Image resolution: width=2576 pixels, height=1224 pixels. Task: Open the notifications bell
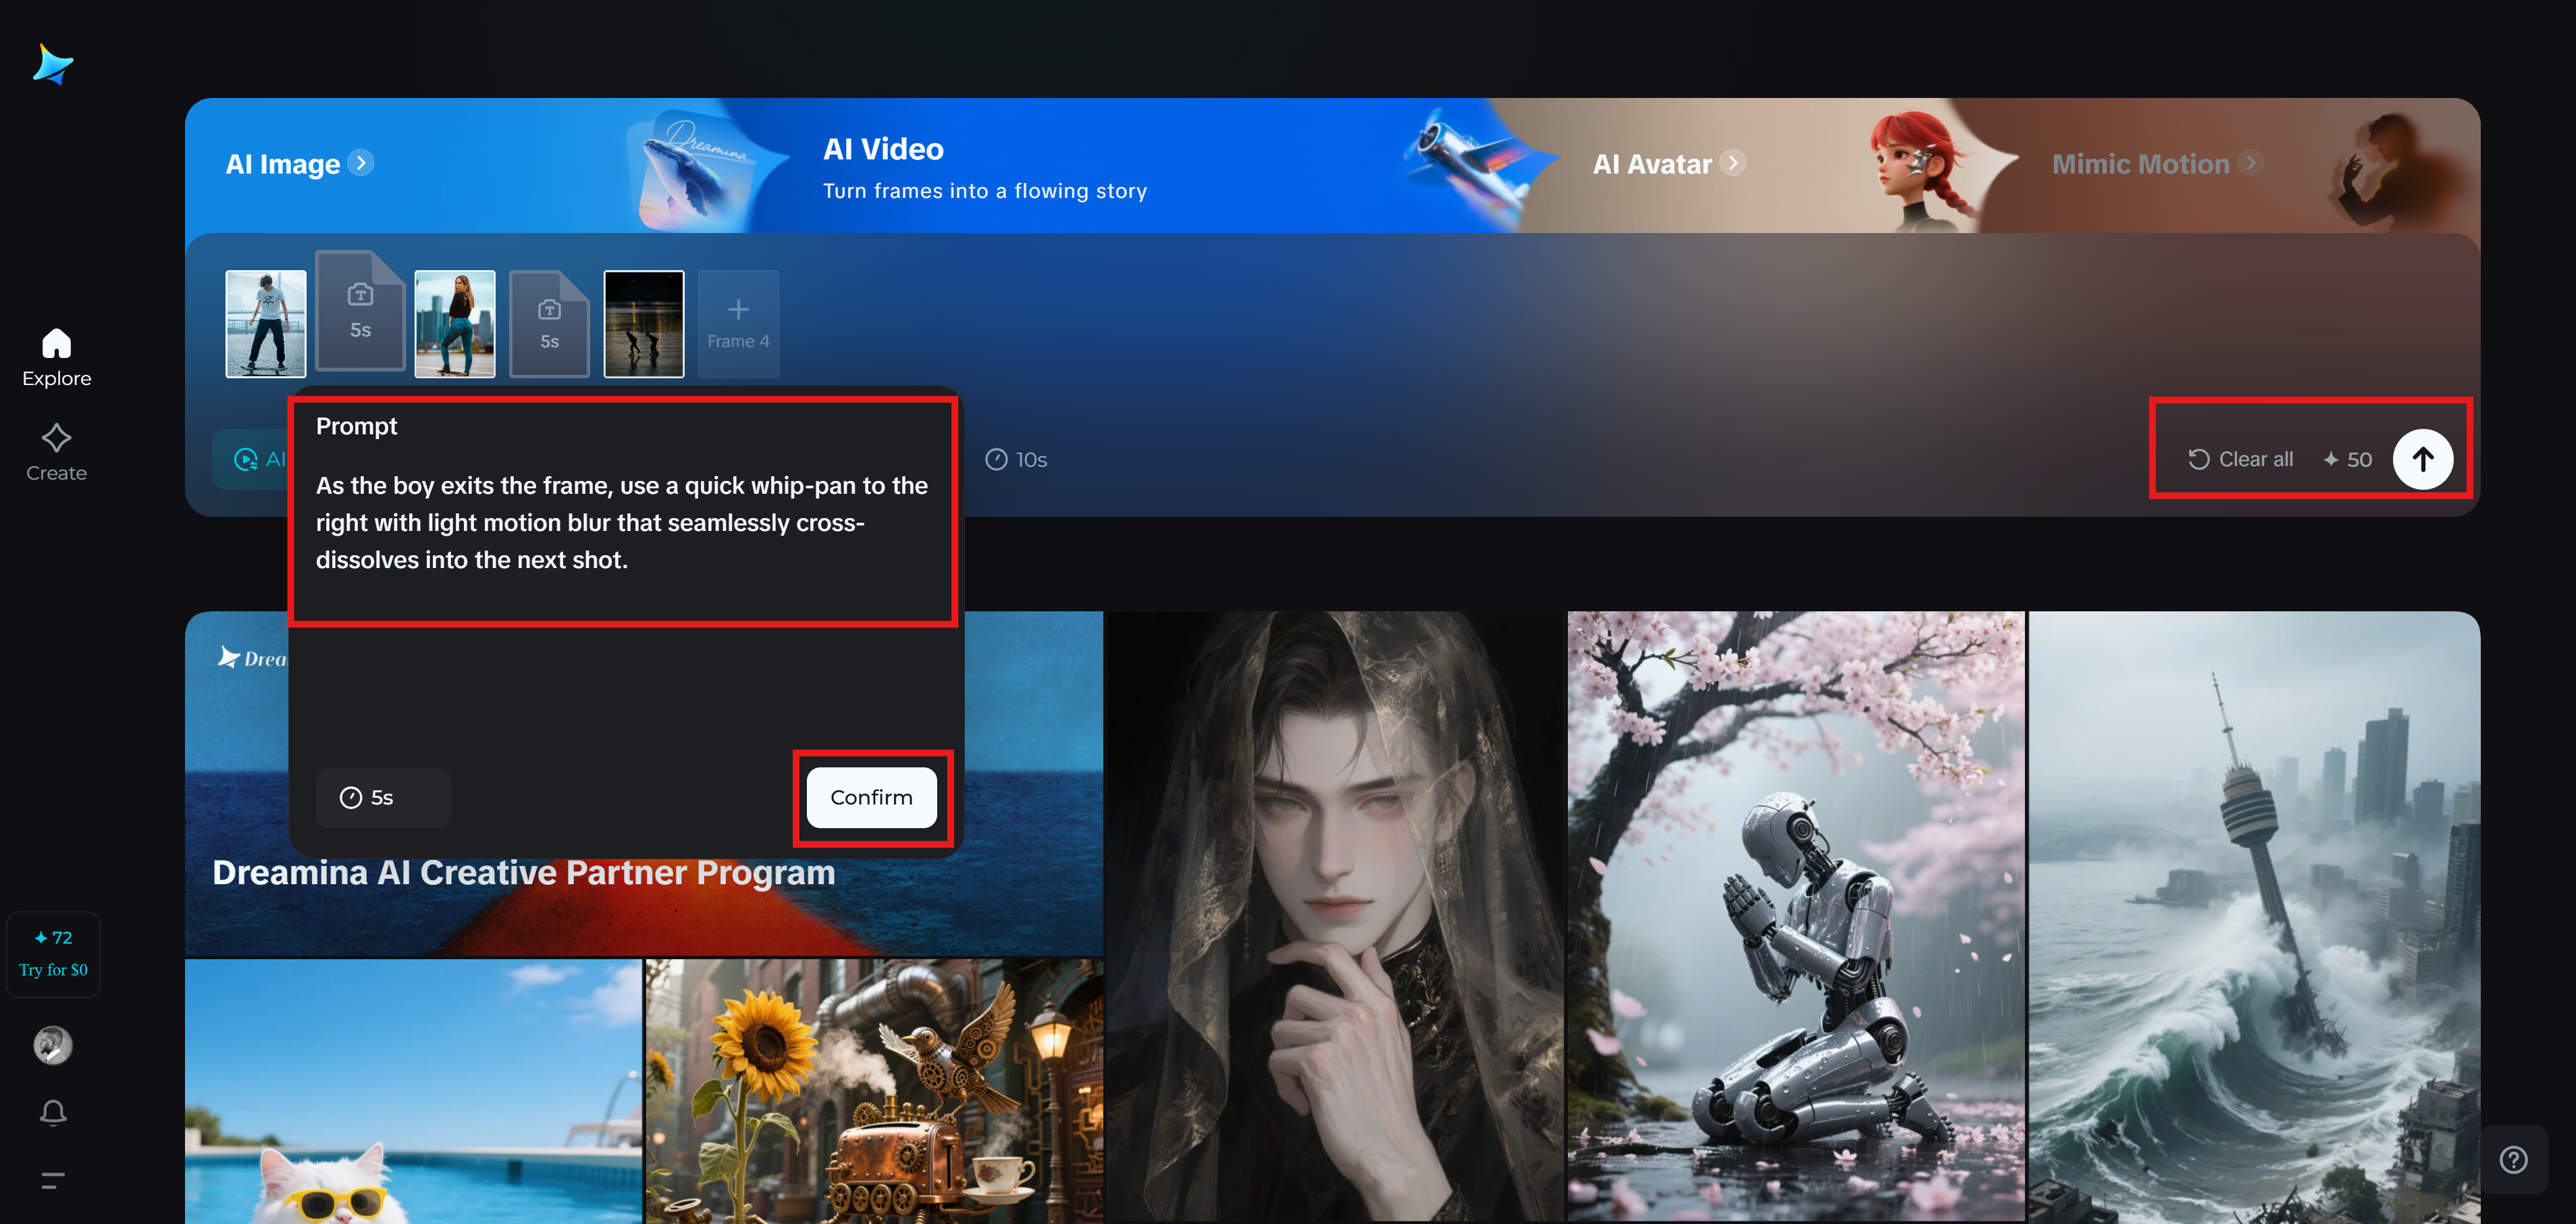point(53,1112)
